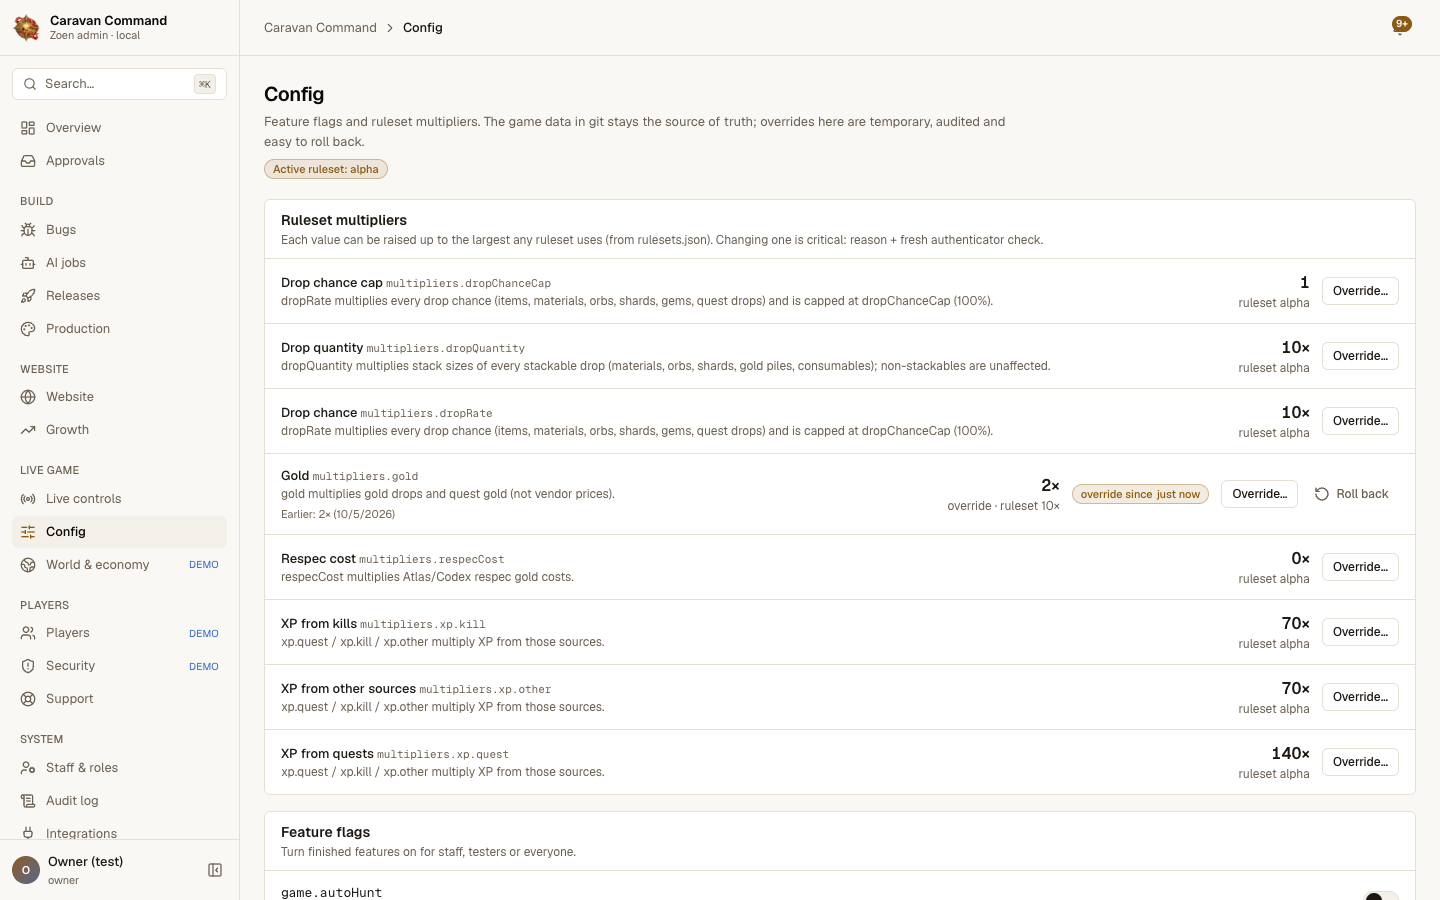Click the override since just now badge
1440x900 pixels.
tap(1140, 494)
